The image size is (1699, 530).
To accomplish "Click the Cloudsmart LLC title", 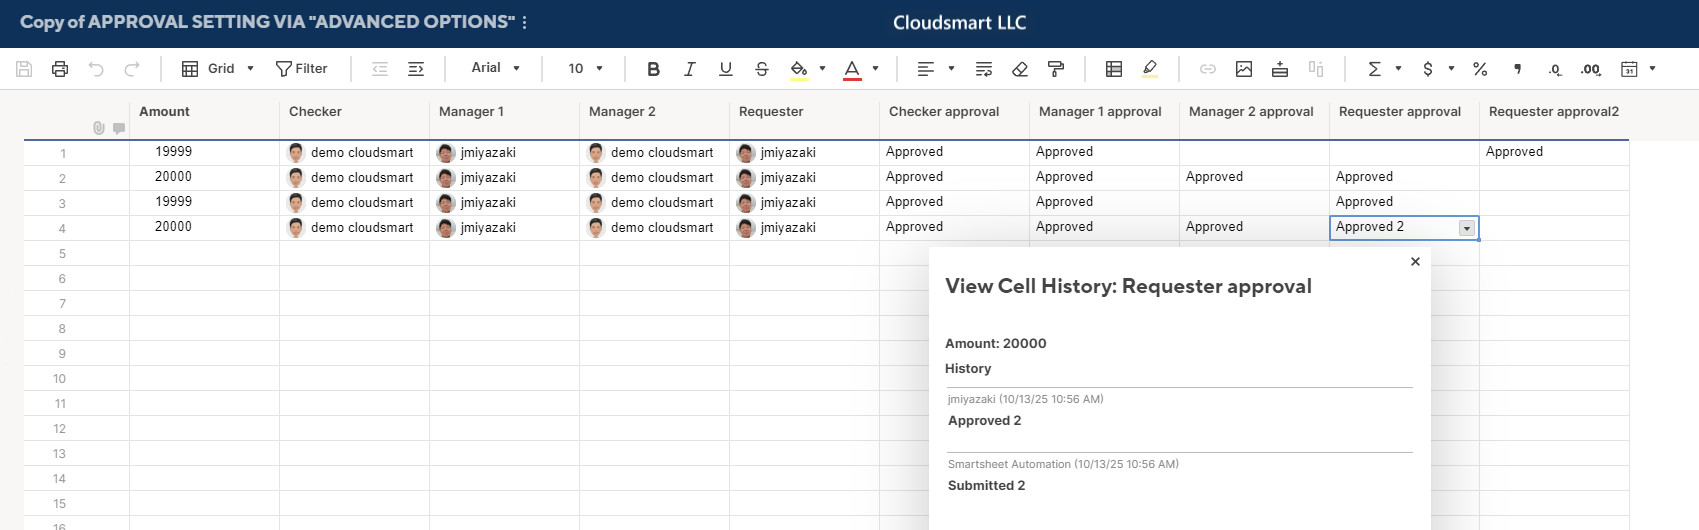I will pos(959,23).
